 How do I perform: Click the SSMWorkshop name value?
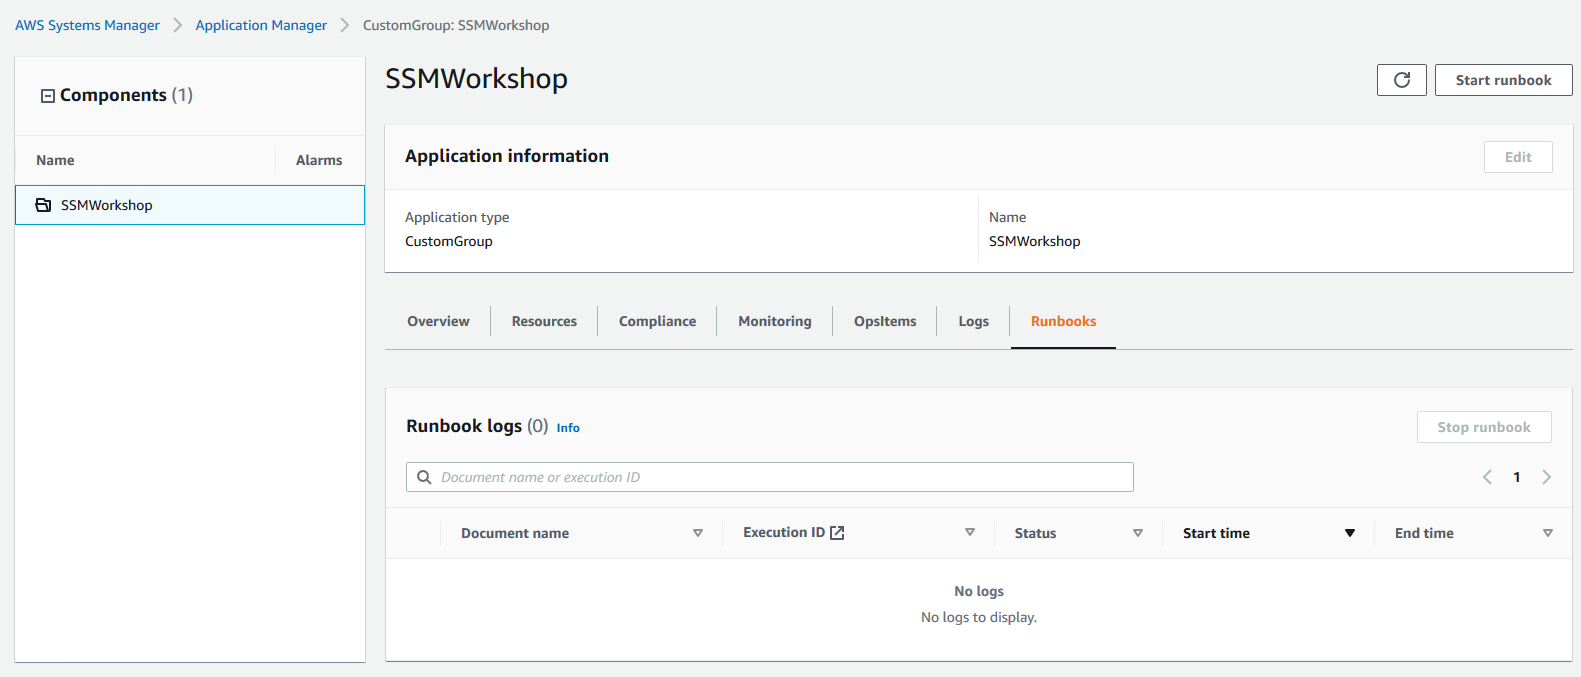(1035, 241)
